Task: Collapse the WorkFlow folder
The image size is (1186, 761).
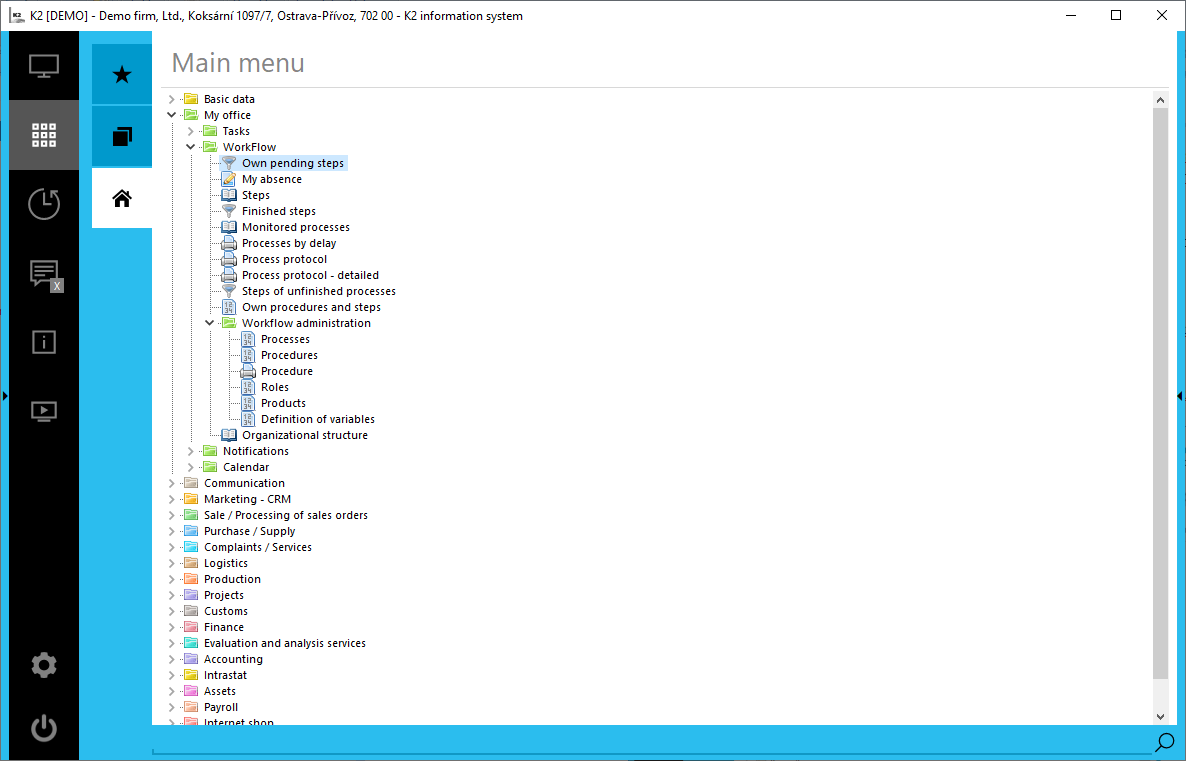Action: click(191, 147)
